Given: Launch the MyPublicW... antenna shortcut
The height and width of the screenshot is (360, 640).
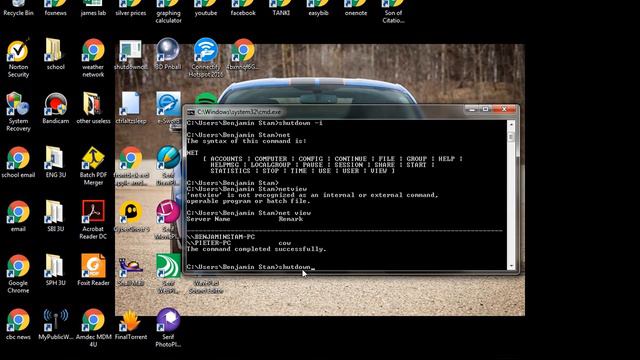Looking at the screenshot, I should [56, 324].
